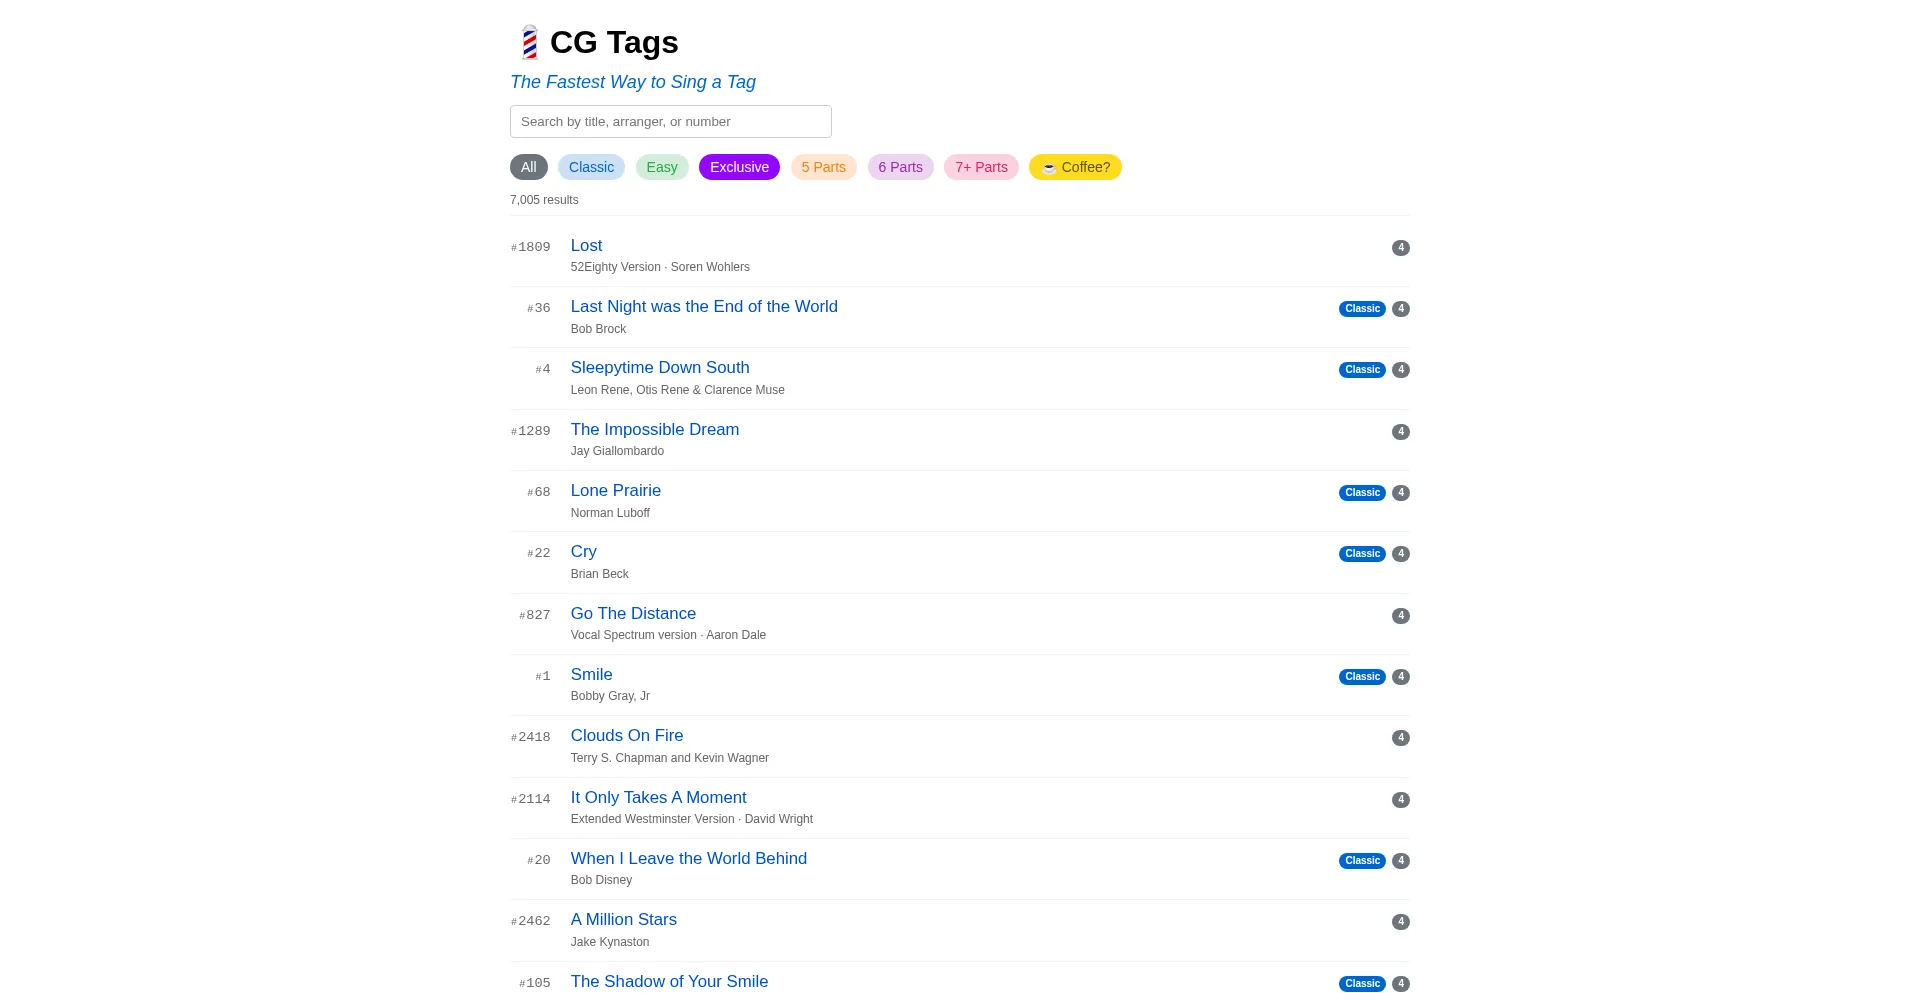Click the #1289 tag number
1920x993 pixels.
[x=530, y=431]
